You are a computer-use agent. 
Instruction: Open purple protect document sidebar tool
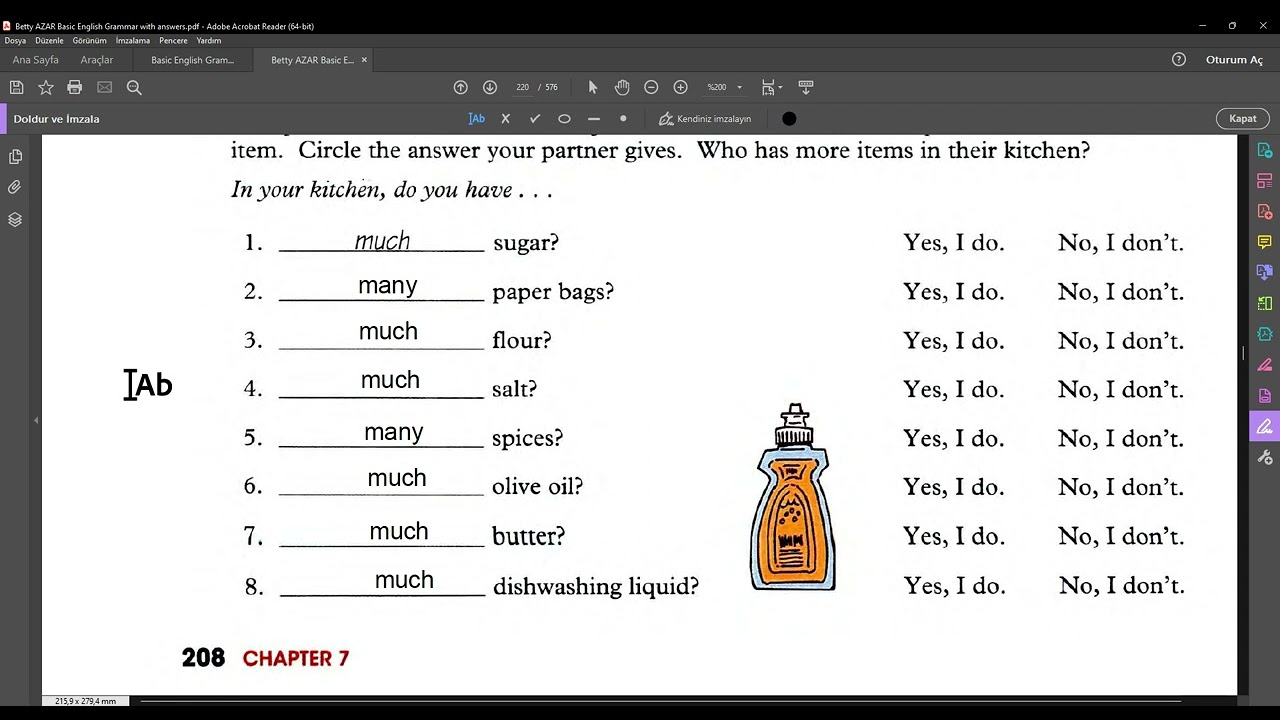pyautogui.click(x=1265, y=396)
